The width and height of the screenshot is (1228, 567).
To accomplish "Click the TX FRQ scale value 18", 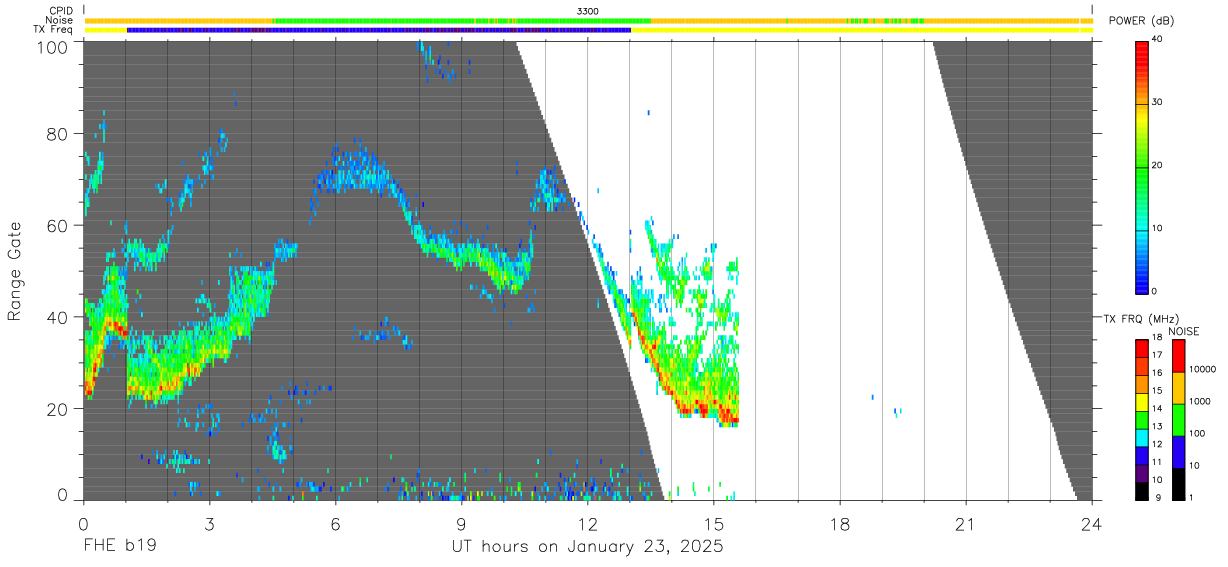I will coord(1158,339).
